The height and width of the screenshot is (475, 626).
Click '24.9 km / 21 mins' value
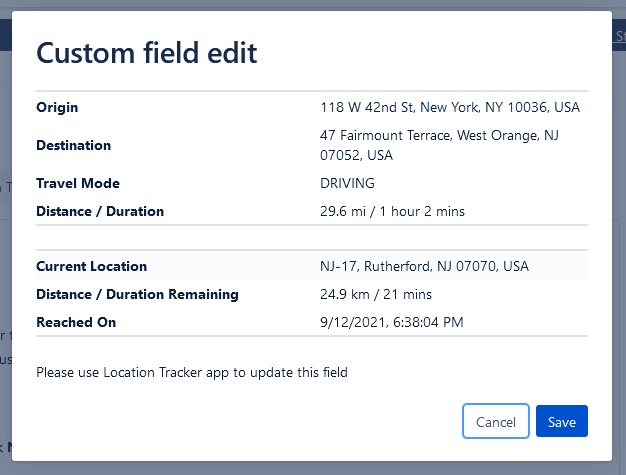click(376, 294)
